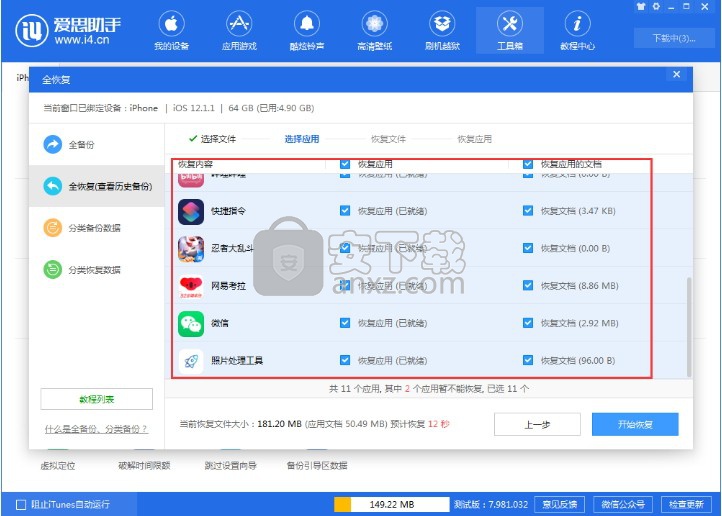Close the 全恢复 dialog

[676, 74]
